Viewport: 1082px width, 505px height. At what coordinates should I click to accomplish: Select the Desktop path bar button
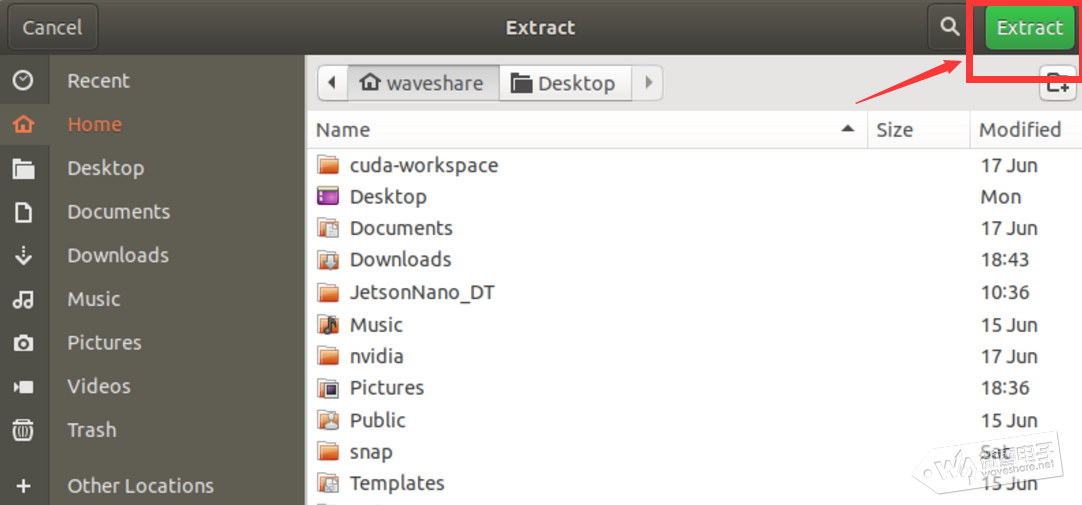pyautogui.click(x=565, y=83)
